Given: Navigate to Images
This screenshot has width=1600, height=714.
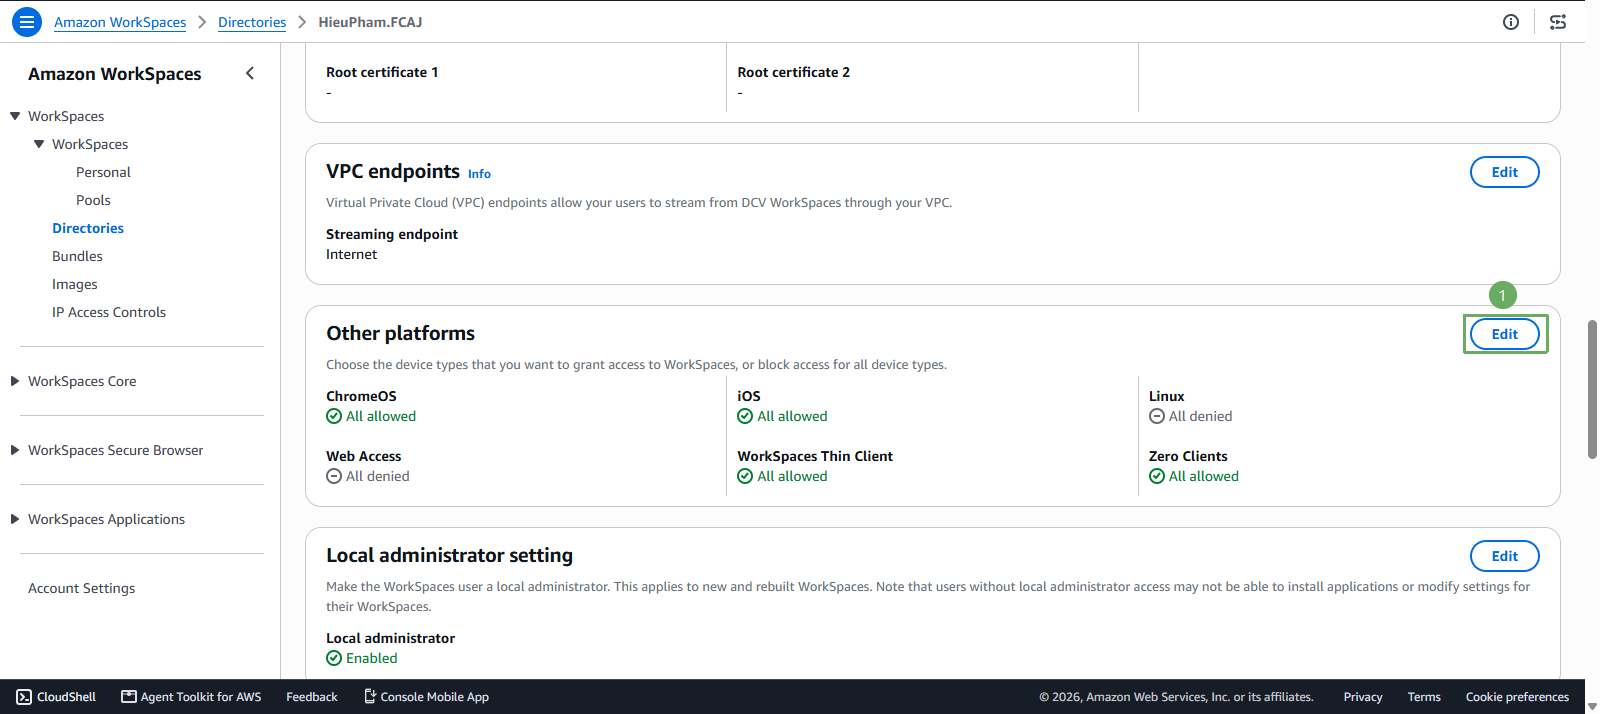Looking at the screenshot, I should click(x=75, y=284).
